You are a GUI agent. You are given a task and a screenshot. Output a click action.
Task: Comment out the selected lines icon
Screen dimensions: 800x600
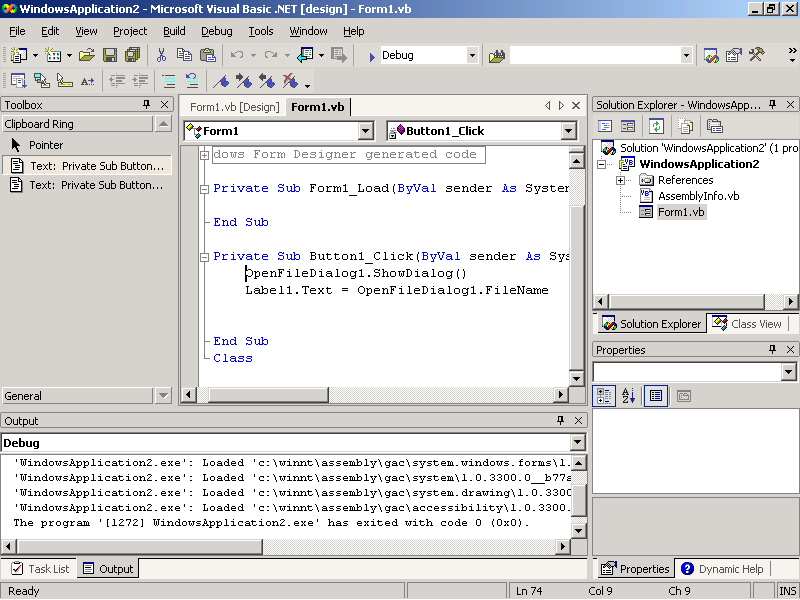[x=168, y=81]
